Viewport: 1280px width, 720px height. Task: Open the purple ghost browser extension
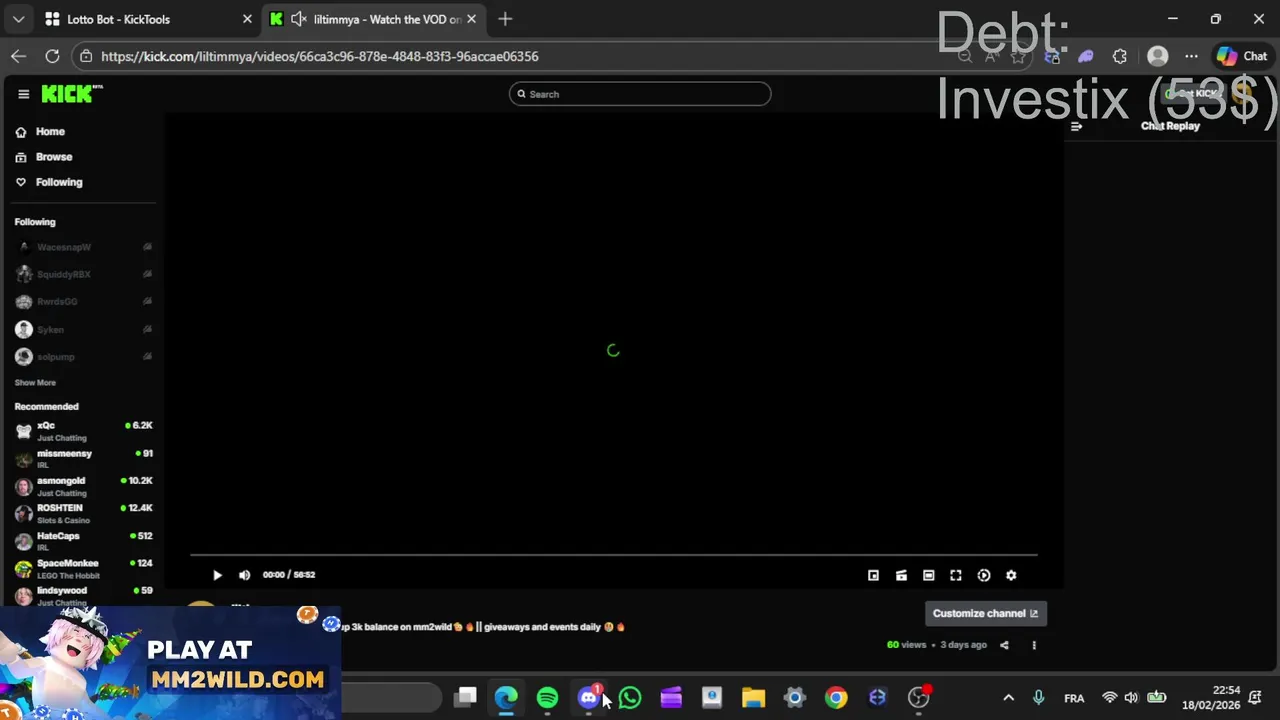(1086, 56)
